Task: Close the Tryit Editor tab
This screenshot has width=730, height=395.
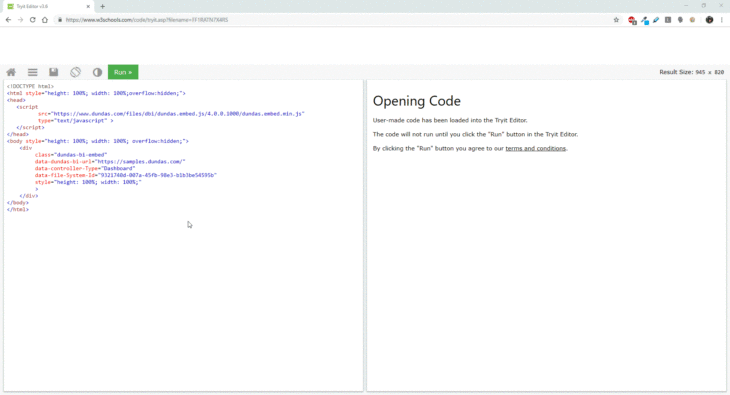Action: coord(88,7)
